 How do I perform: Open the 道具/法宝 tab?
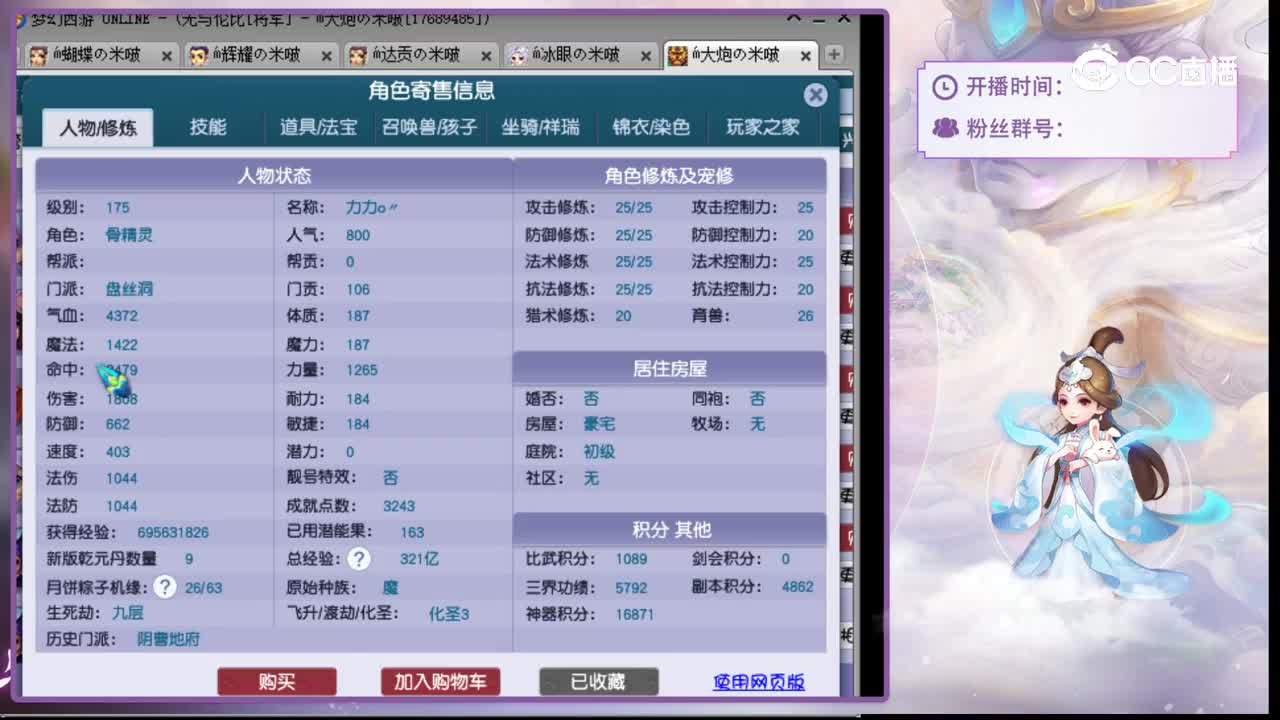click(x=318, y=127)
